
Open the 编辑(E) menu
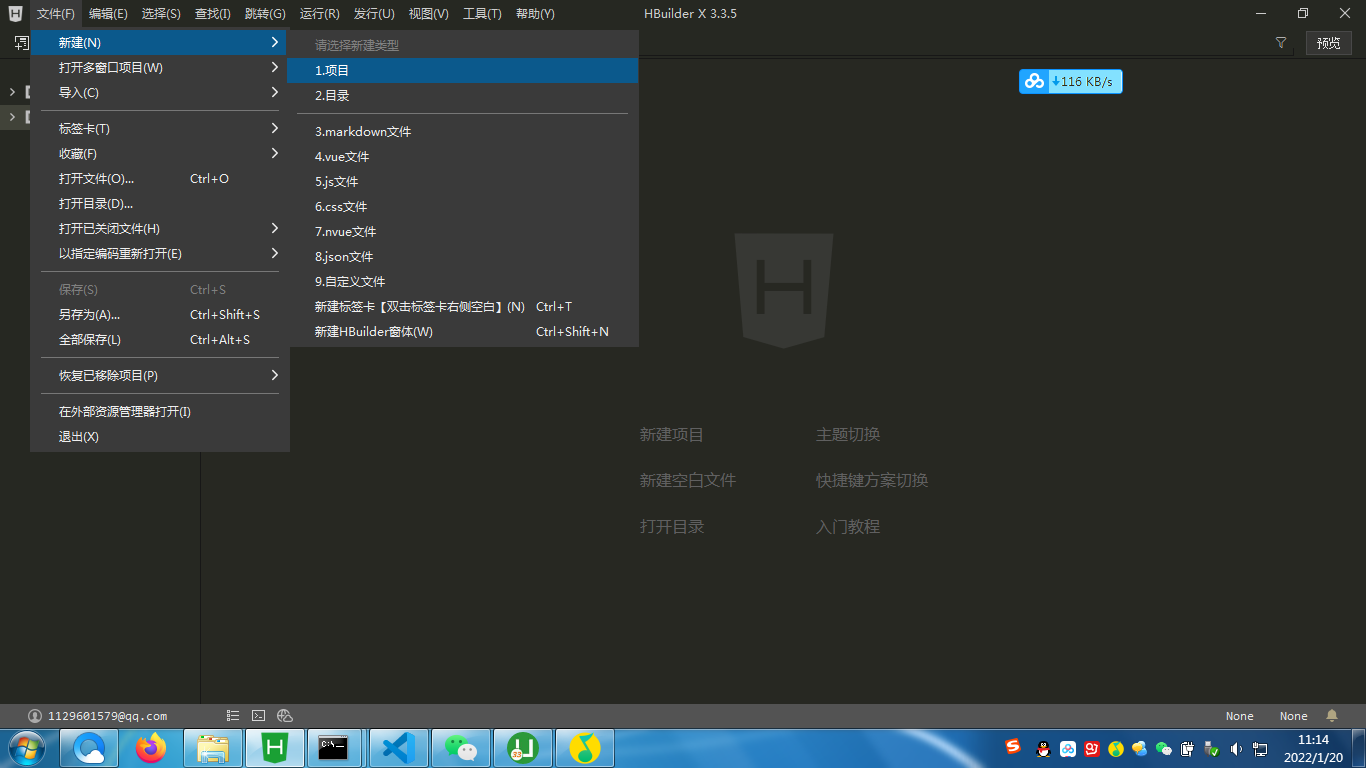click(x=108, y=14)
